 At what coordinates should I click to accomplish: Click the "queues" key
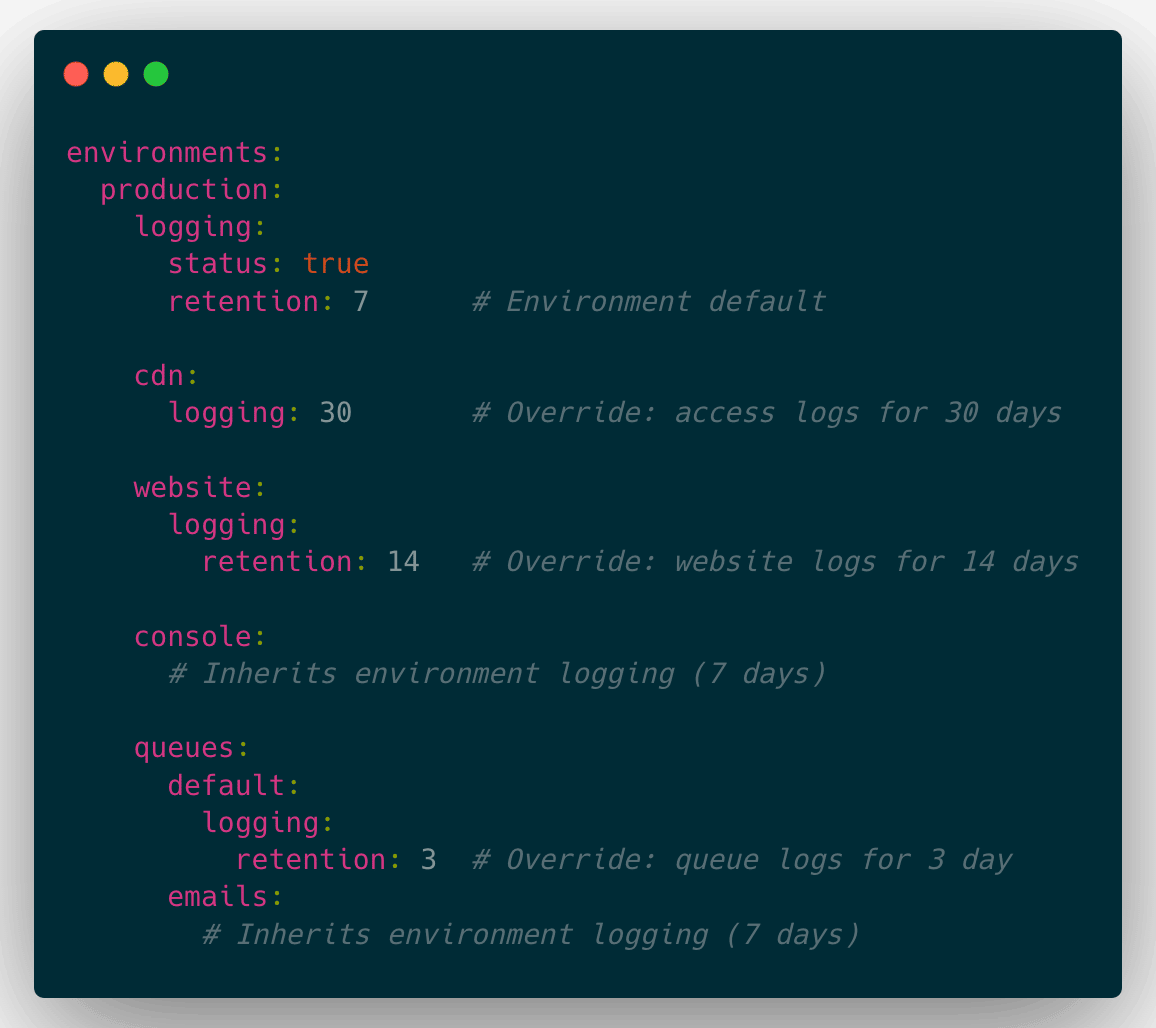(x=184, y=748)
